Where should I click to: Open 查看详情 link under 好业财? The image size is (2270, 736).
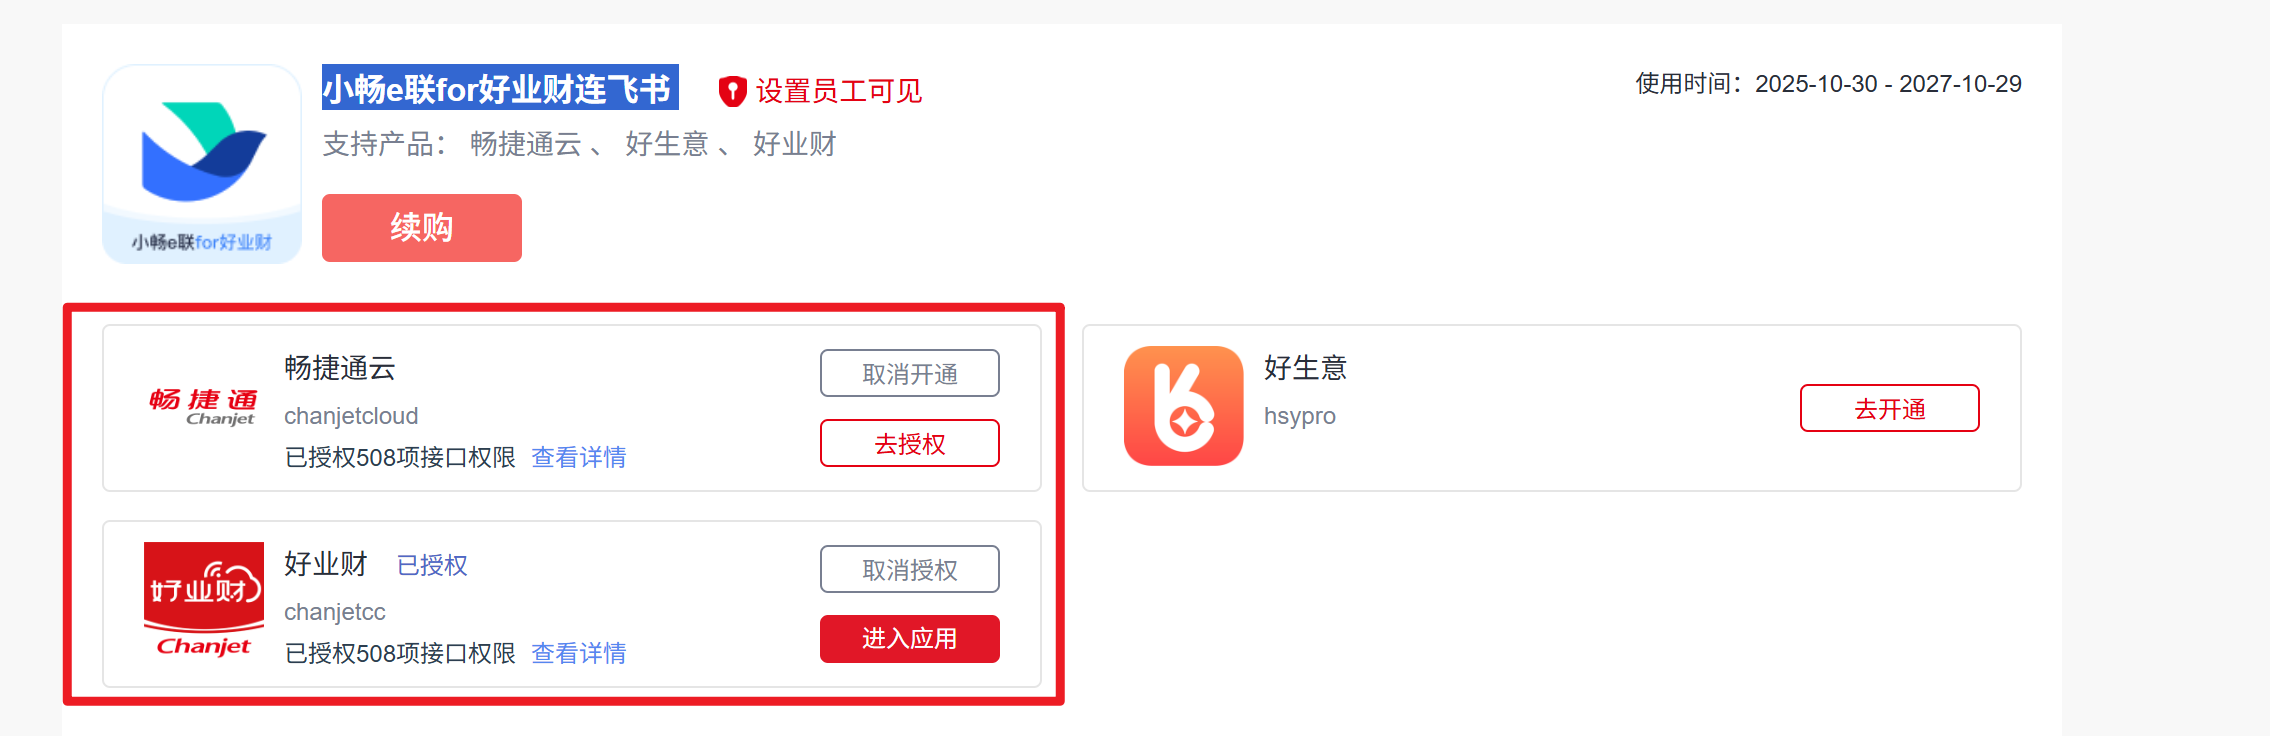pyautogui.click(x=578, y=653)
